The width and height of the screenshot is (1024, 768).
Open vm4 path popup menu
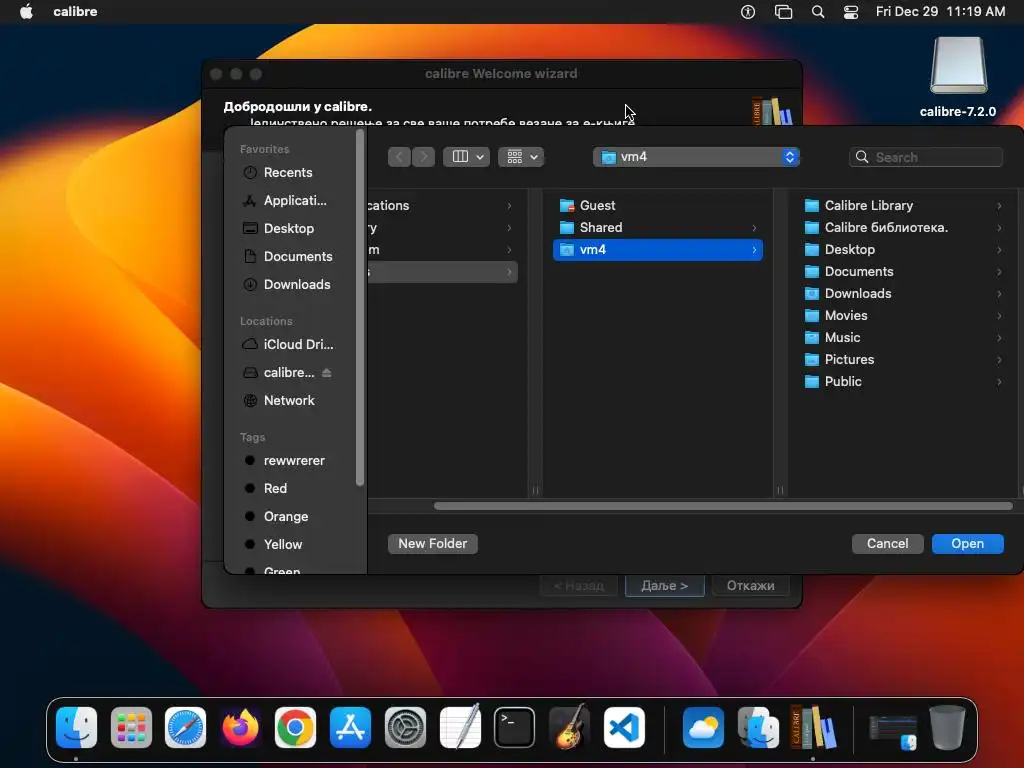pos(696,157)
